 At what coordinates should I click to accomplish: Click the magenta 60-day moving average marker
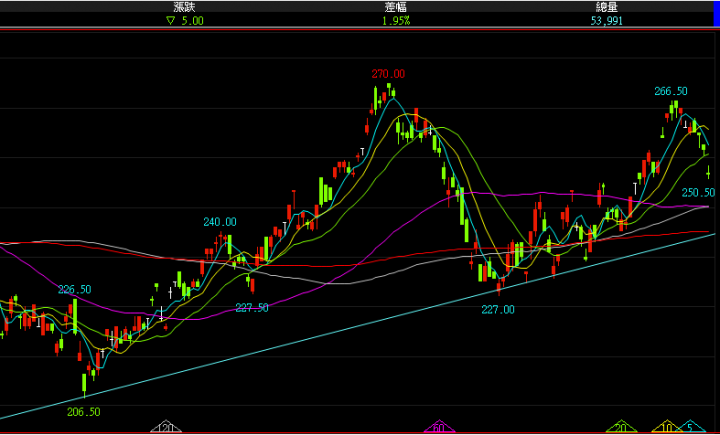click(x=439, y=428)
